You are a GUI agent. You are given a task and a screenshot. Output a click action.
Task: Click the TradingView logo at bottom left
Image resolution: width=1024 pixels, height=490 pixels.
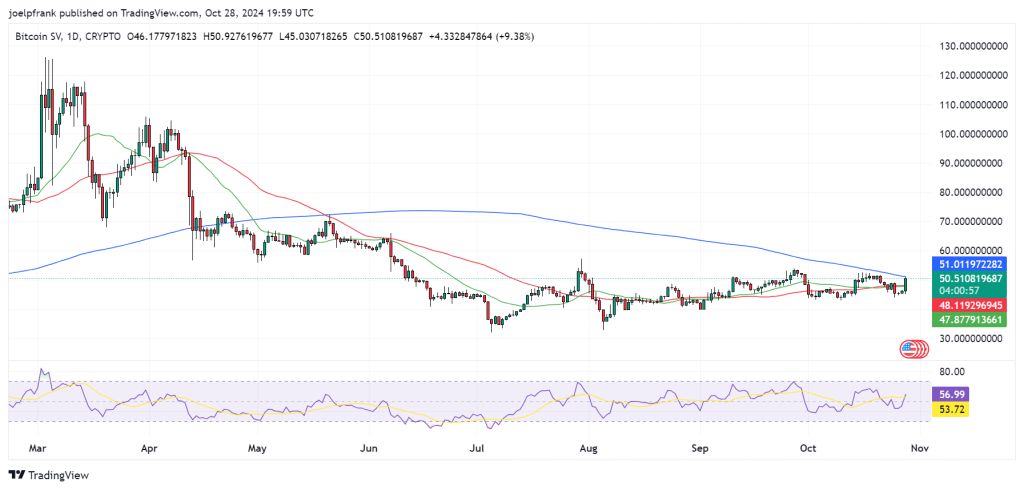coord(48,475)
